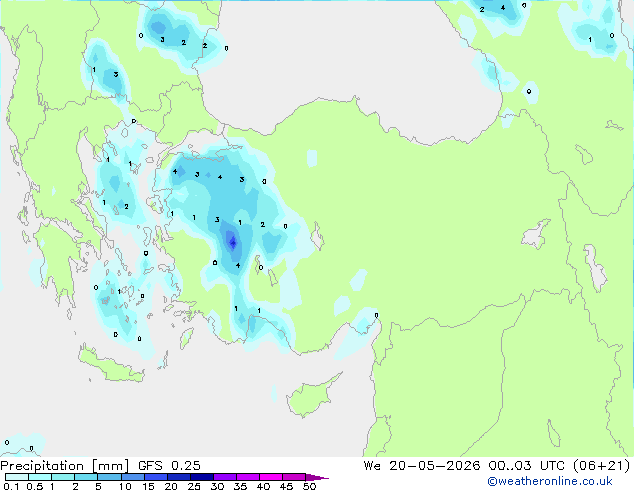634x490 pixels.
Task: Click the "(06+21)" run offset text
Action: point(602,466)
